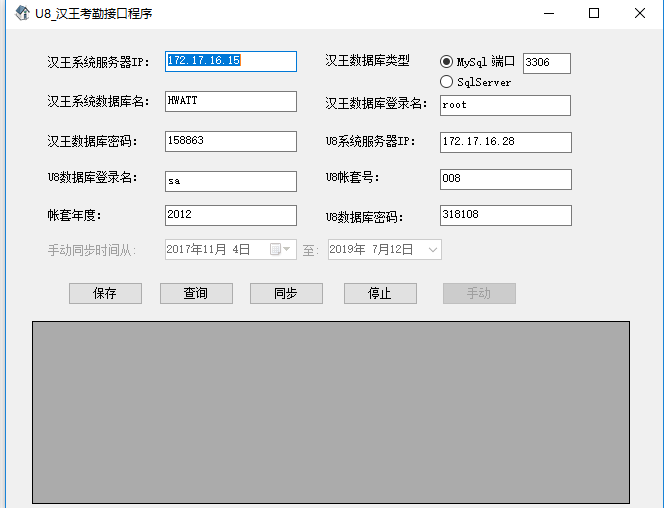
Task: Click the 汉王数据库登录名 field root
Action: 505,105
